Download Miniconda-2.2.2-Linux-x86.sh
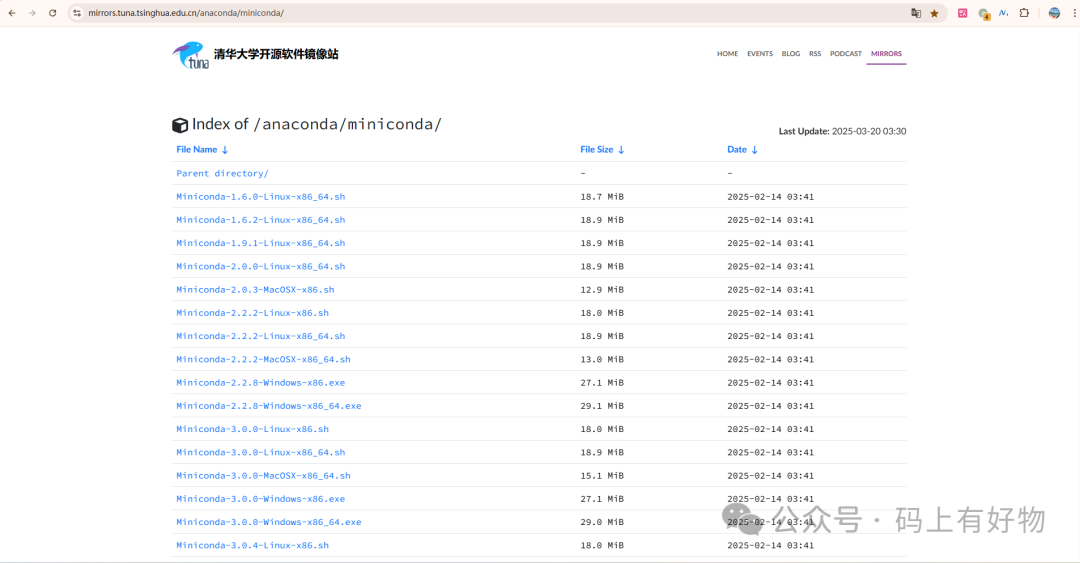 (x=252, y=313)
